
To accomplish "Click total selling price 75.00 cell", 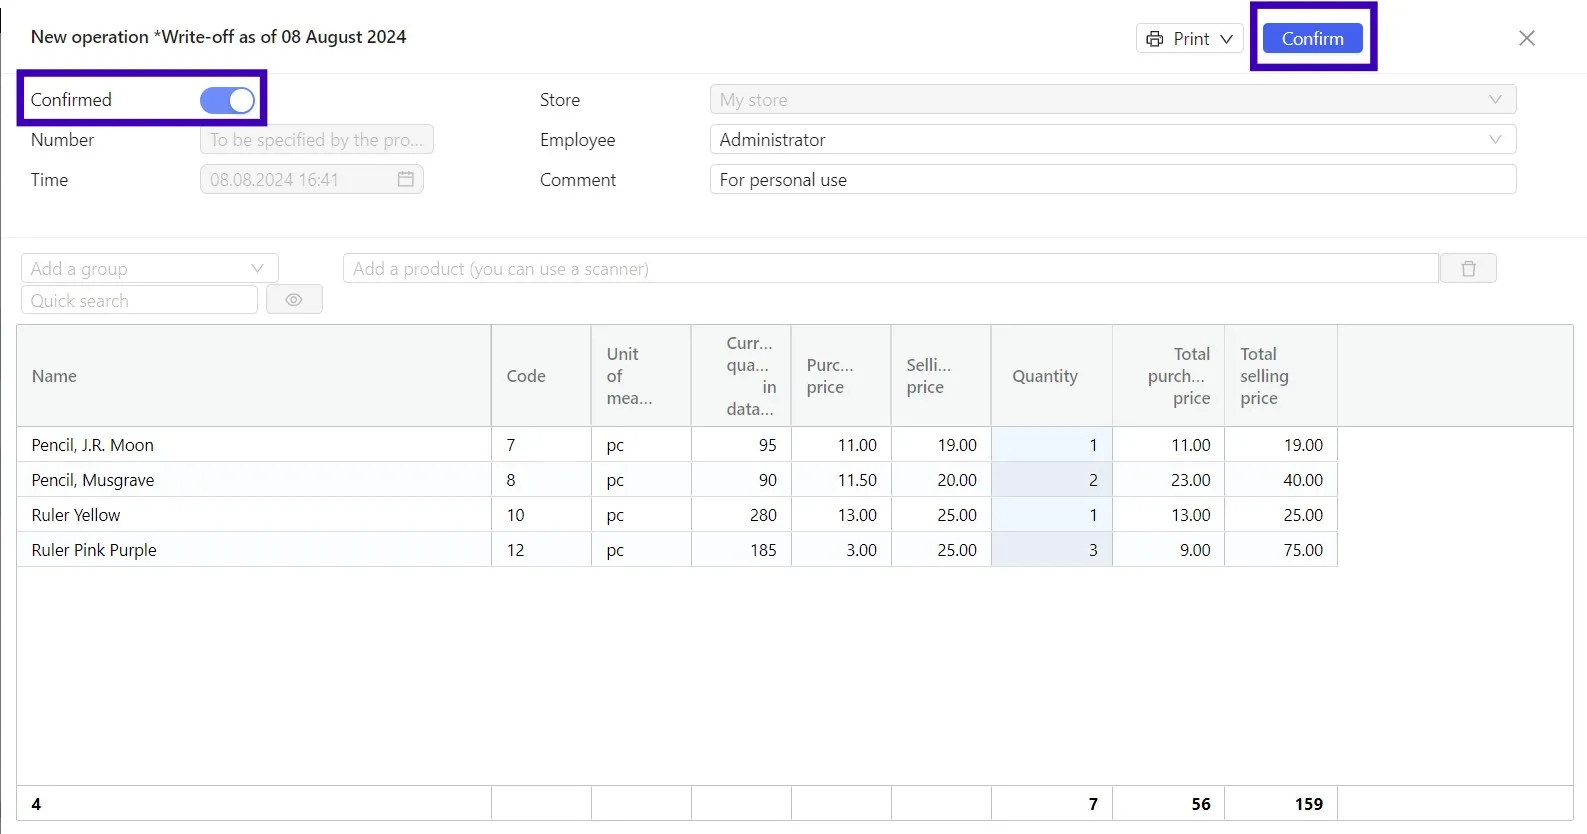I will [1281, 550].
